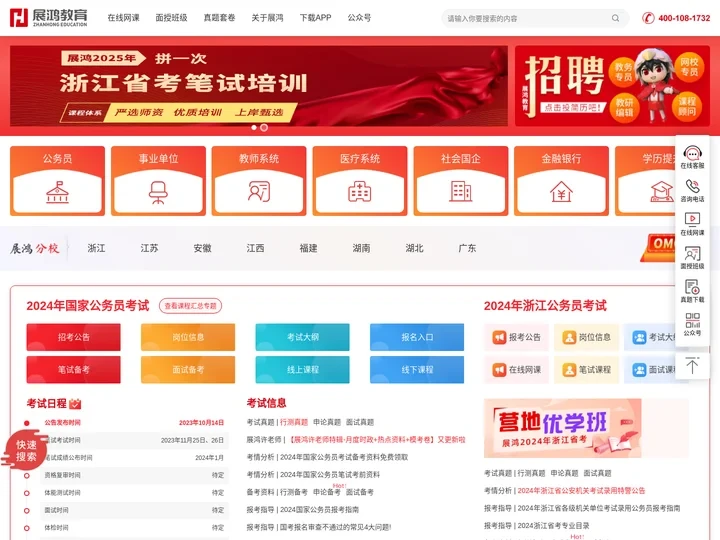This screenshot has width=720, height=540.
Task: Click the 公众号 QR code sidebar icon
Action: pos(692,320)
